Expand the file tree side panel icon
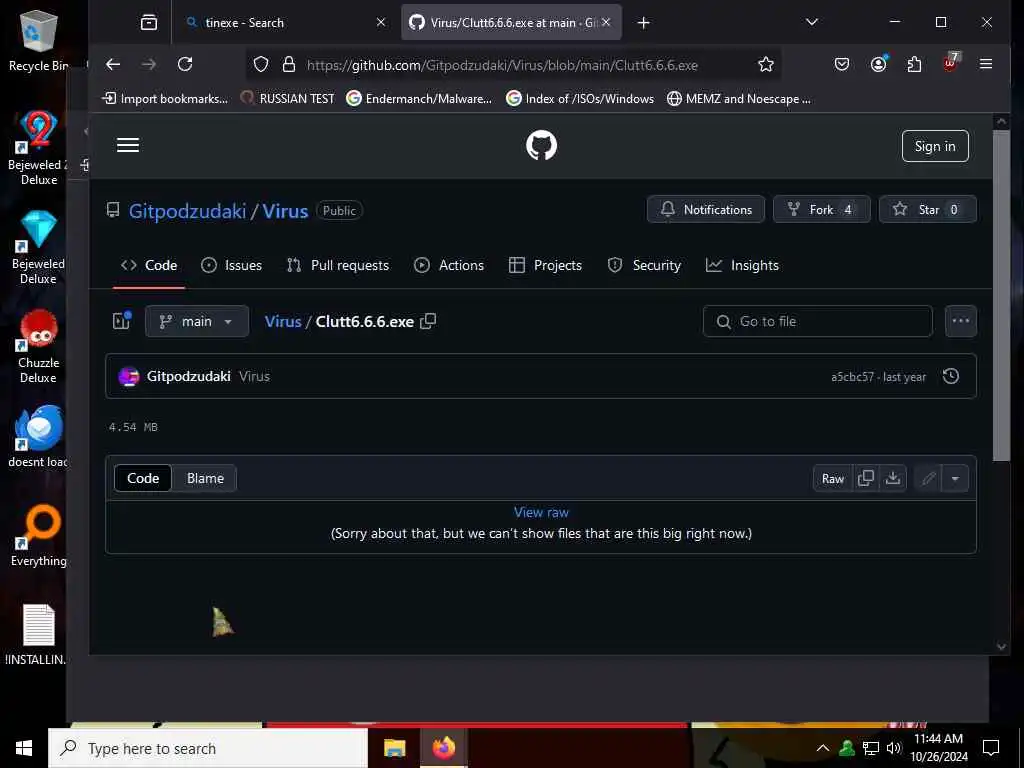The width and height of the screenshot is (1024, 768). coord(122,321)
